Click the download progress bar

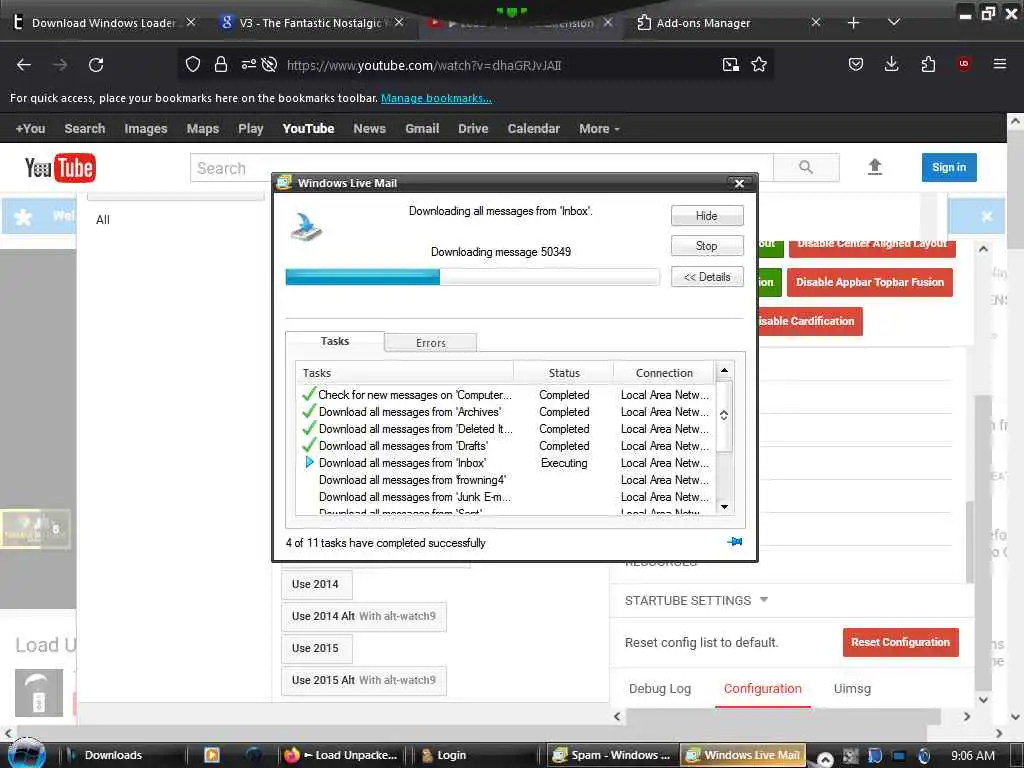click(x=473, y=277)
